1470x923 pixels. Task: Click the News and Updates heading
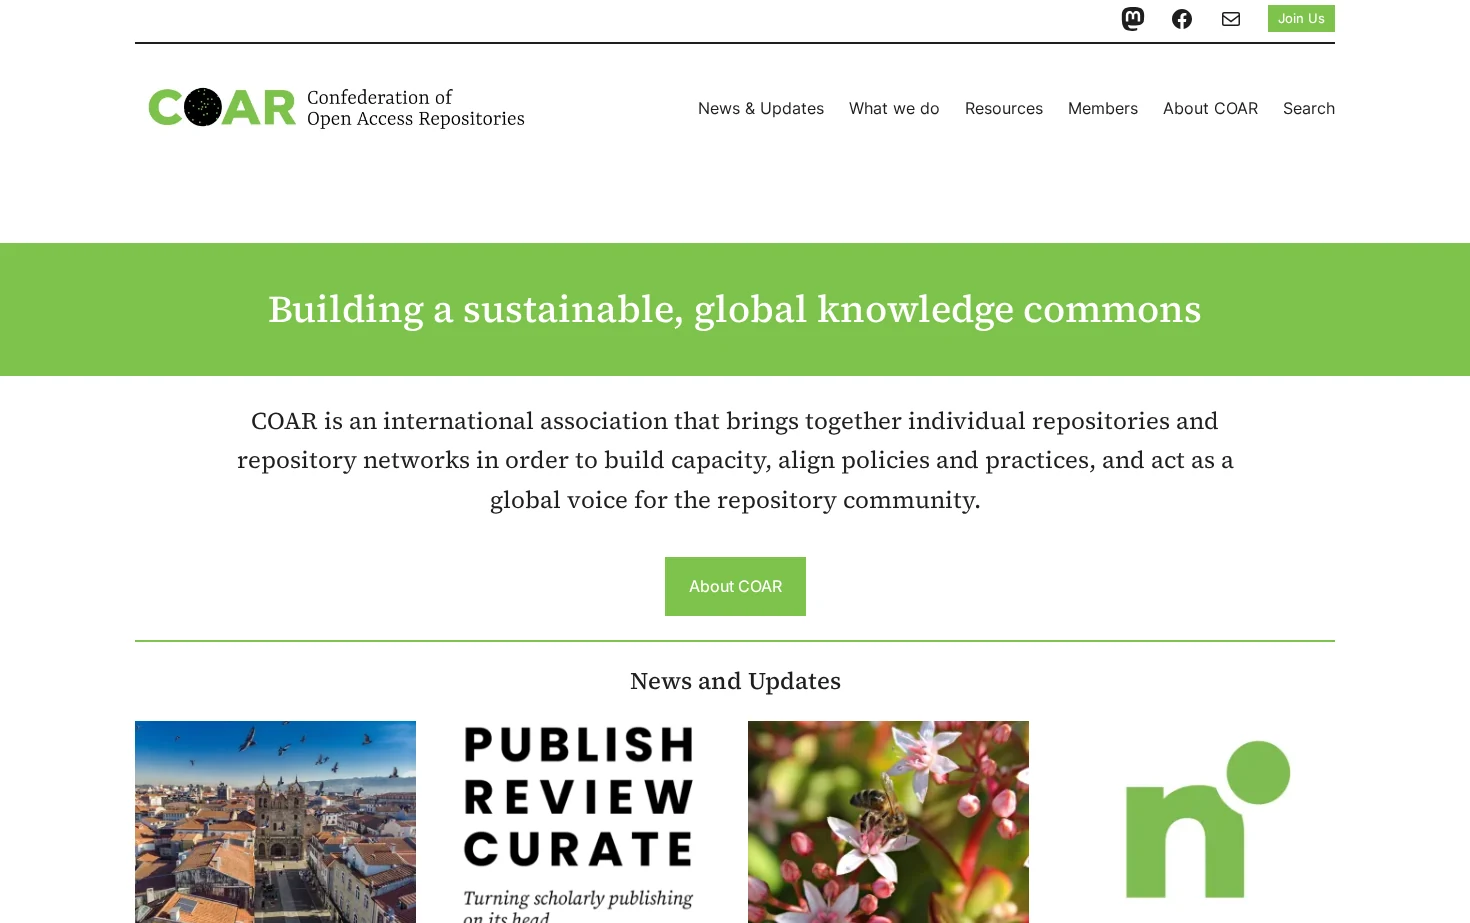pyautogui.click(x=735, y=681)
